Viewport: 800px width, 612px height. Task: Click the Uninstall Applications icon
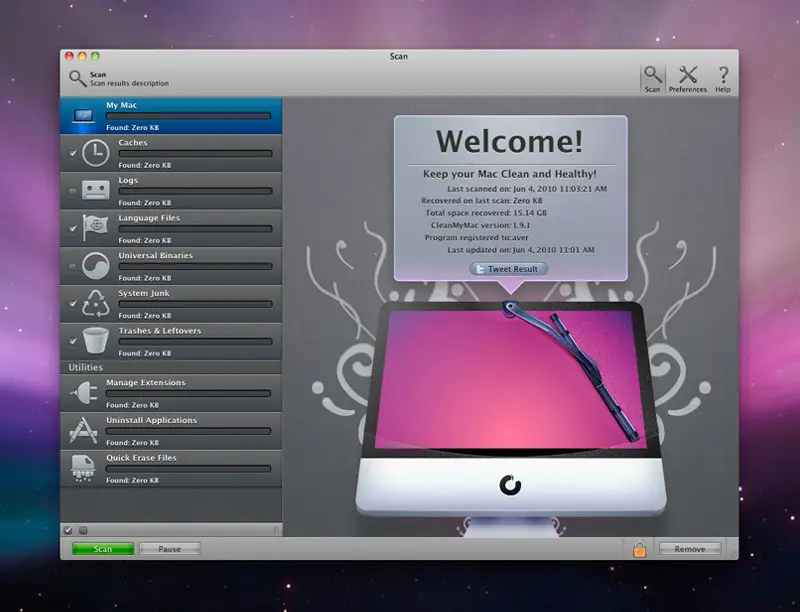(x=83, y=430)
